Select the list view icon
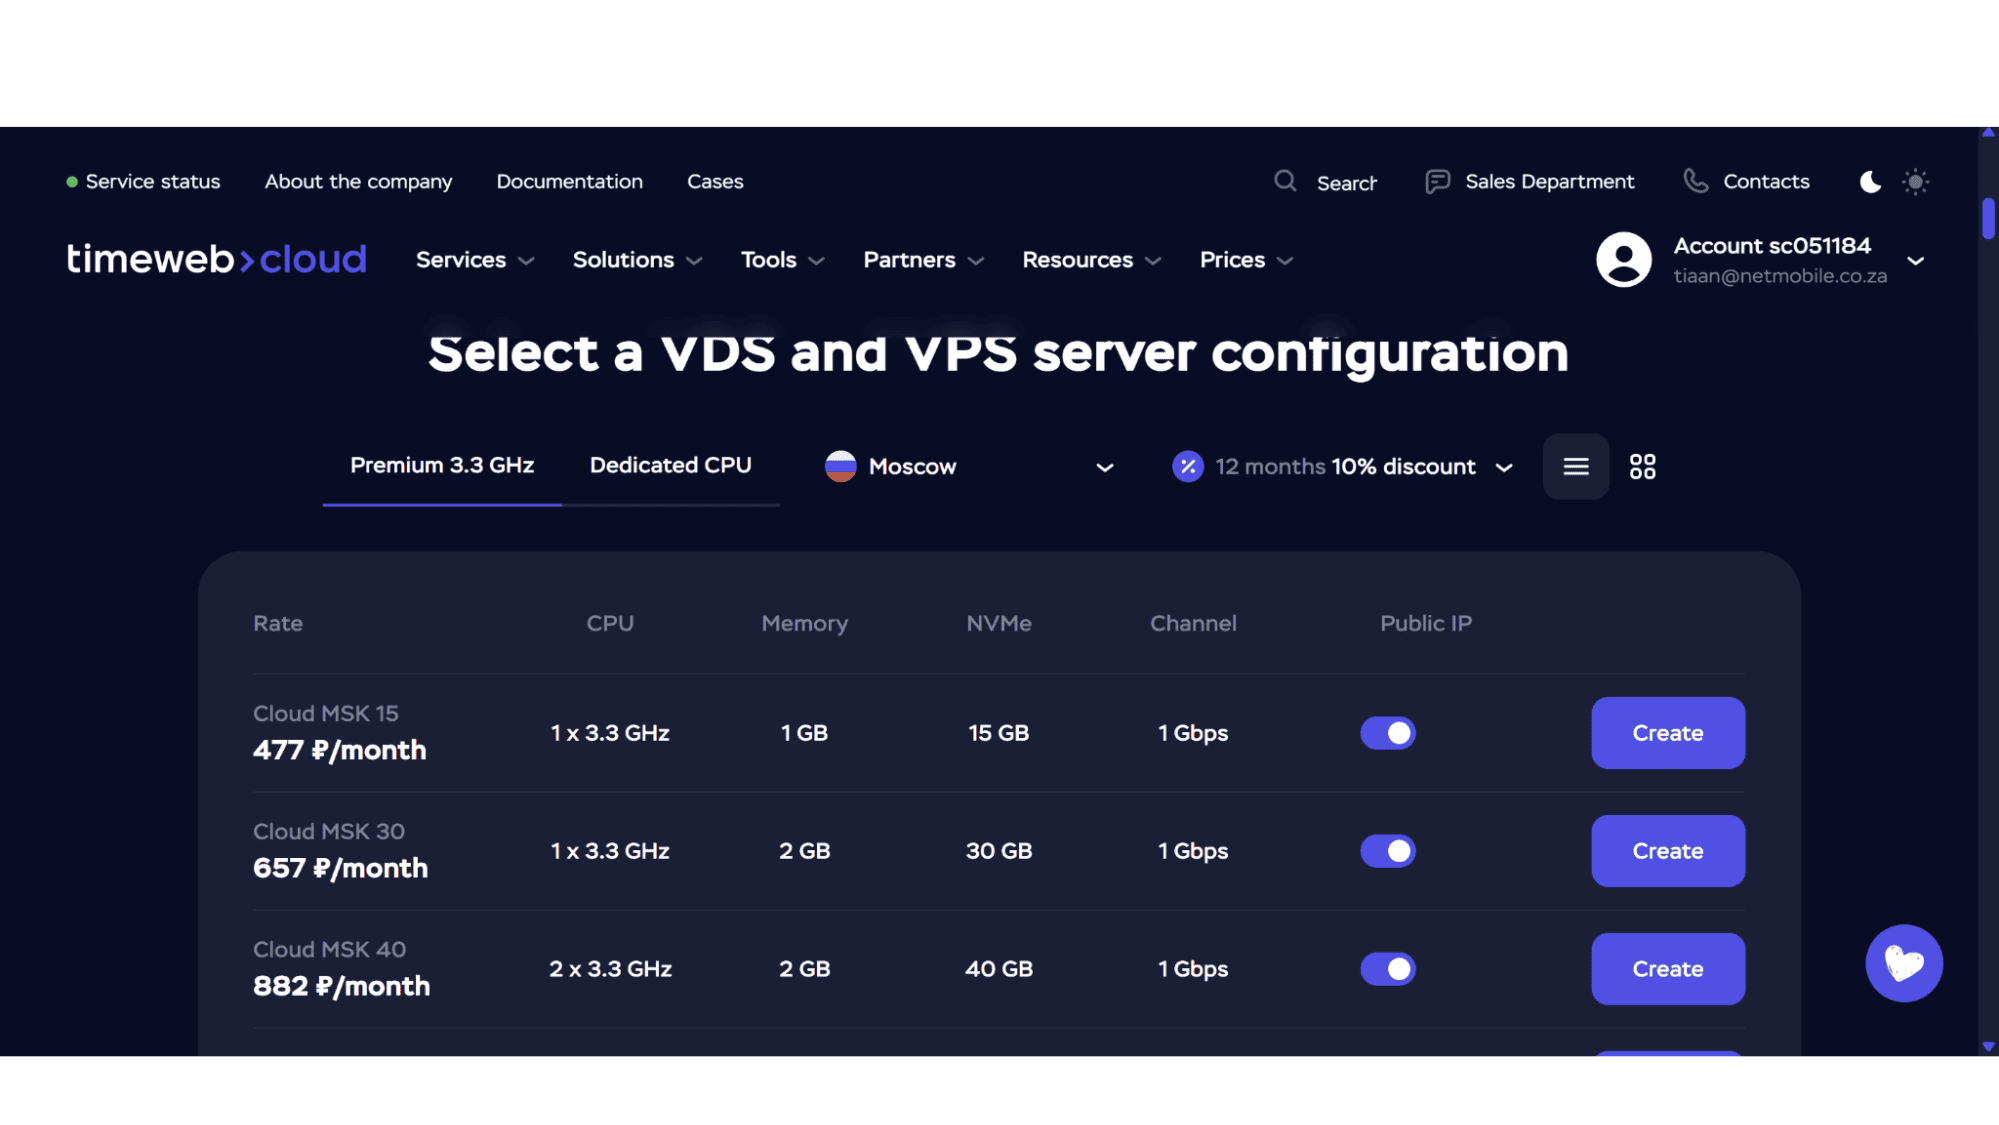 point(1576,466)
